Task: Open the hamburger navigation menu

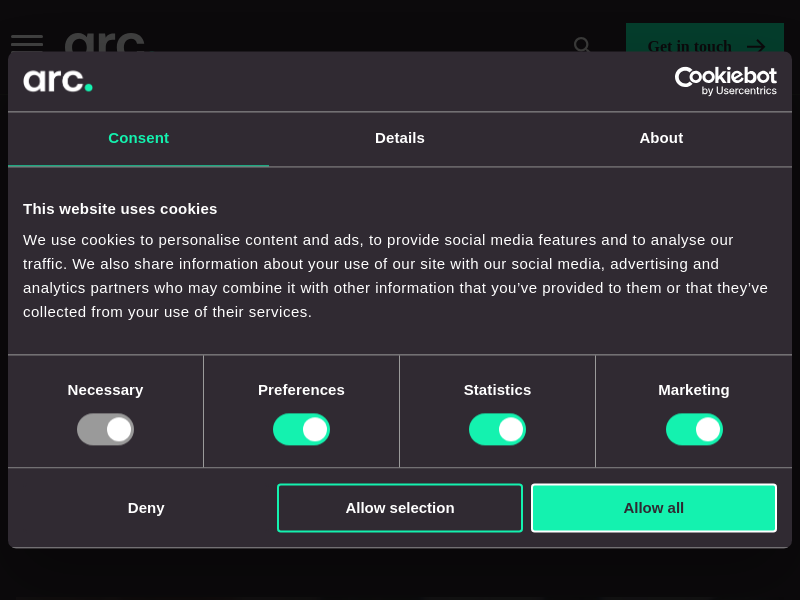Action: click(x=27, y=41)
